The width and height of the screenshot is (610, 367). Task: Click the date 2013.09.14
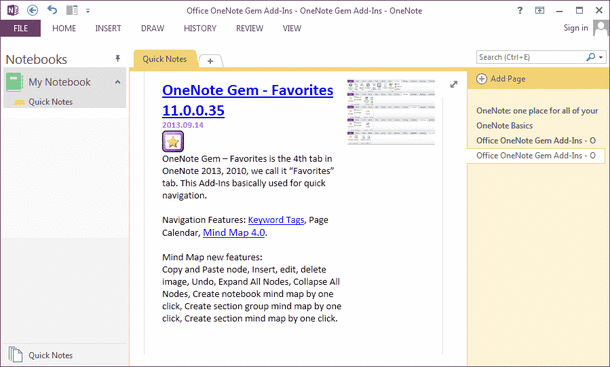pos(182,125)
